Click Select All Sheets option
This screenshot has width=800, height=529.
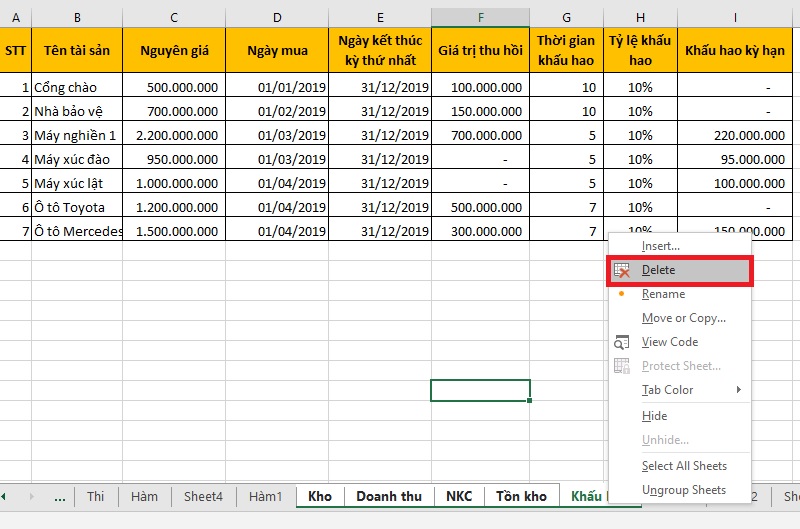coord(684,466)
